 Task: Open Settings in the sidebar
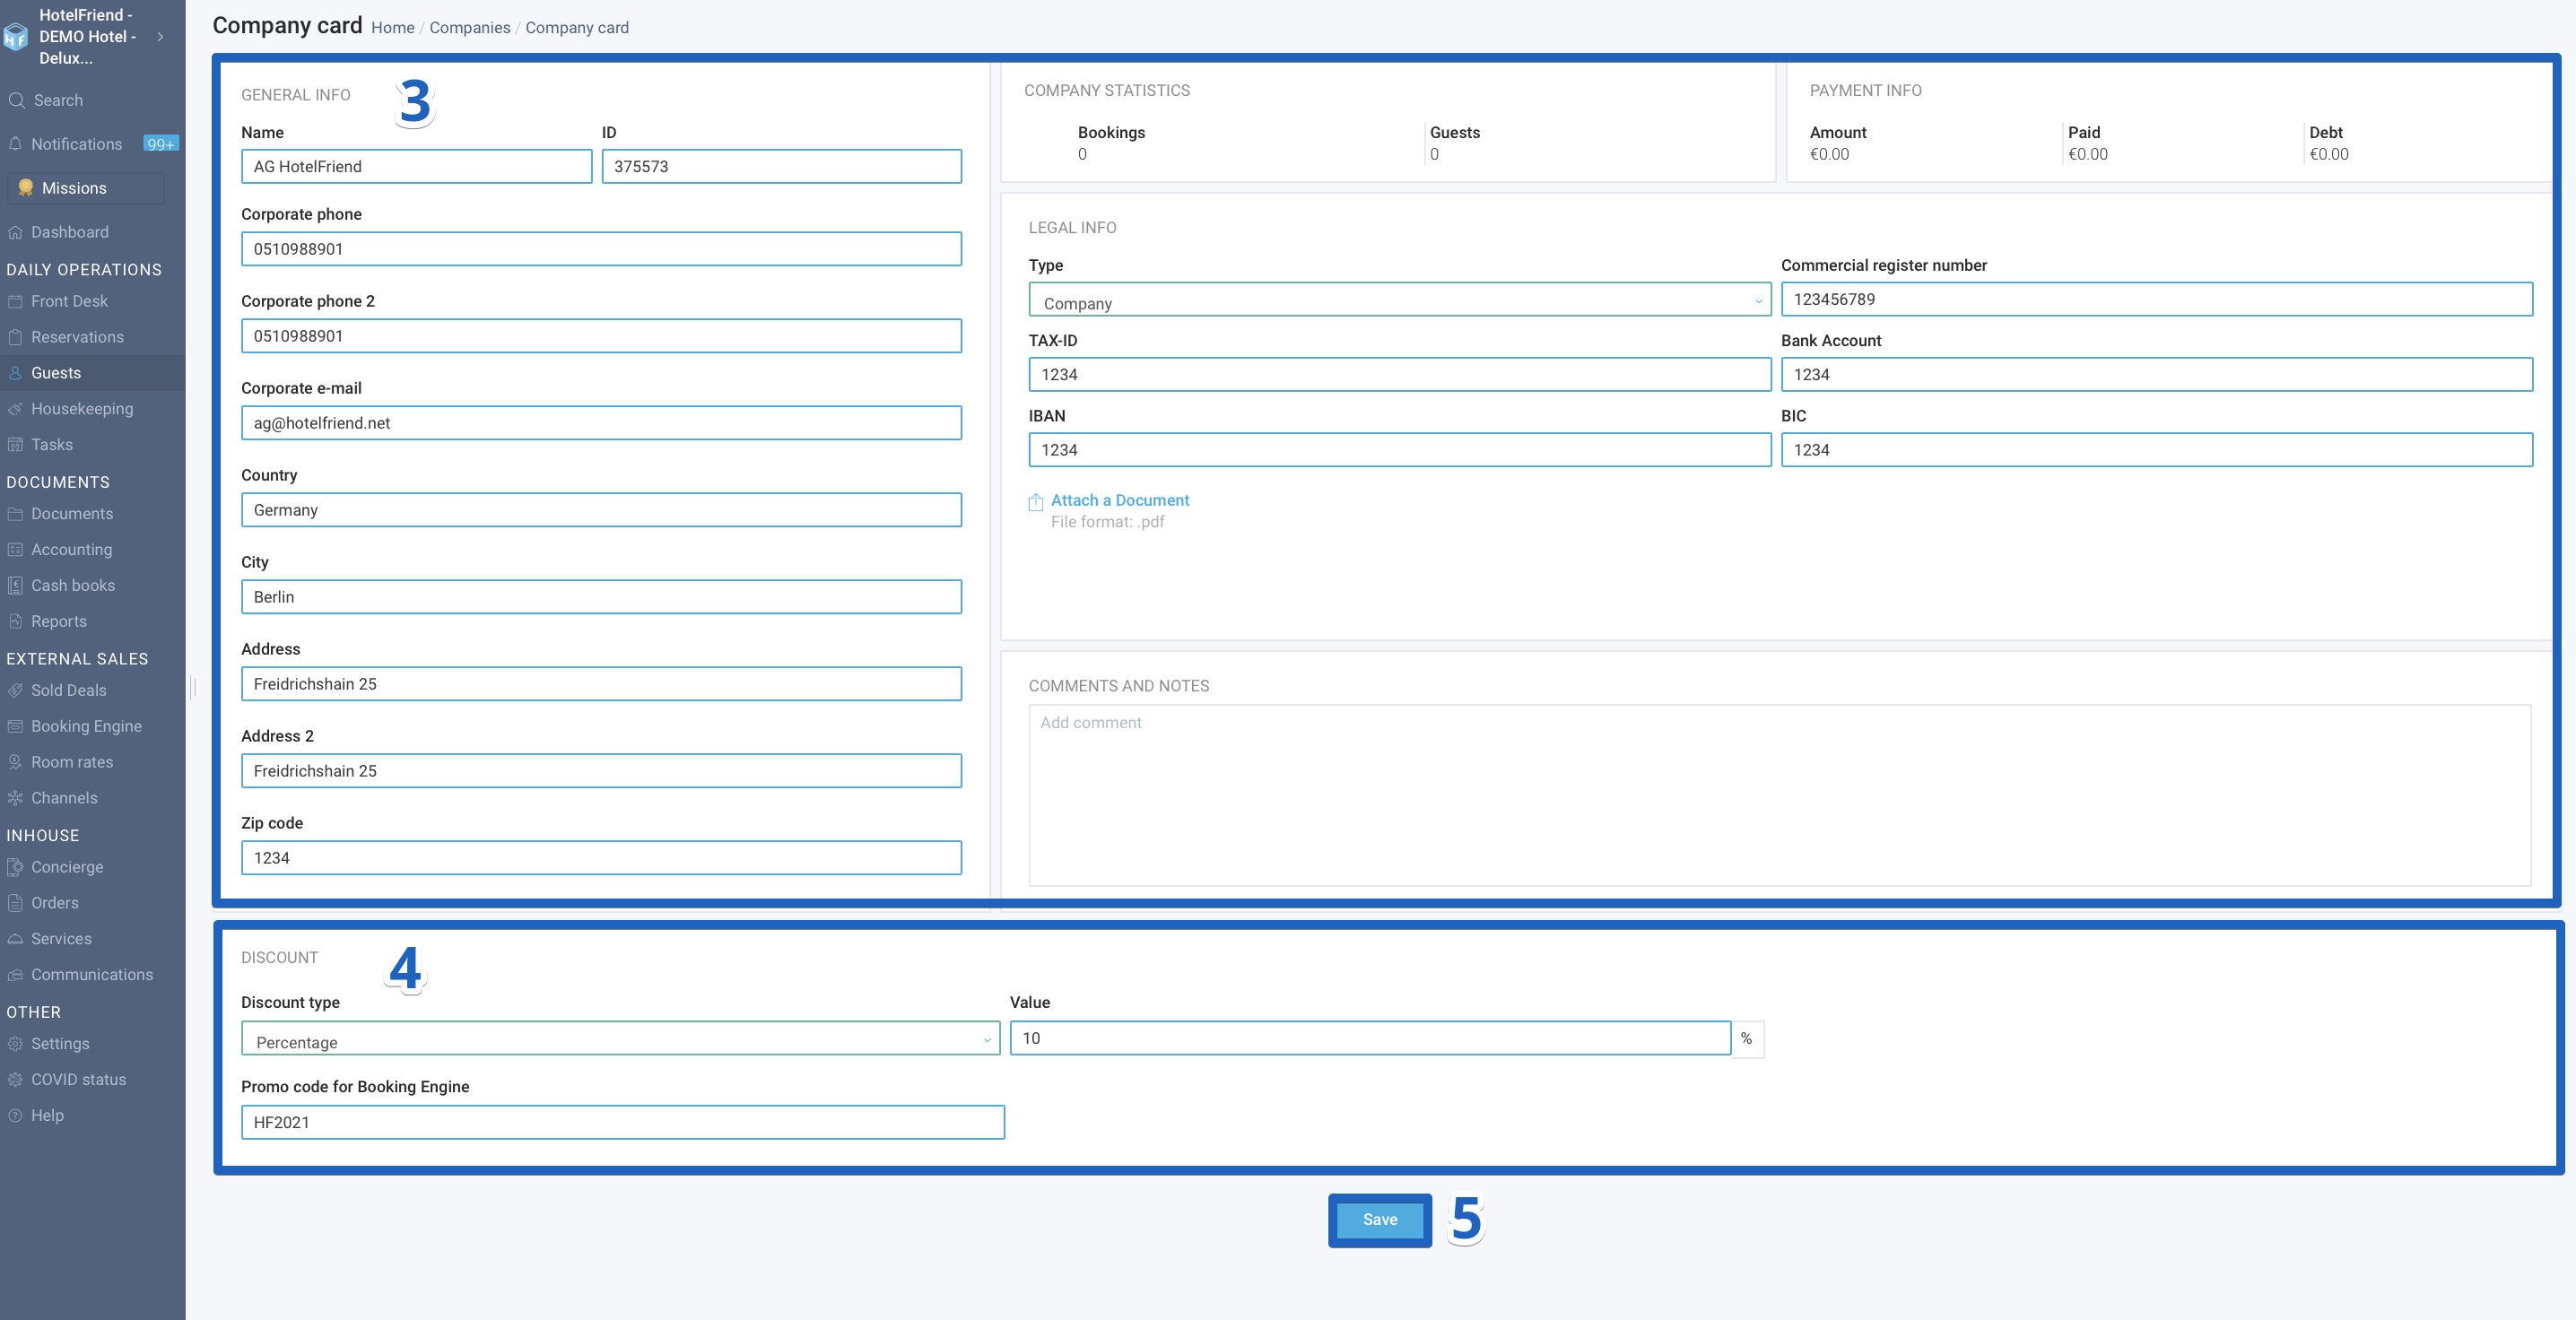(60, 1044)
